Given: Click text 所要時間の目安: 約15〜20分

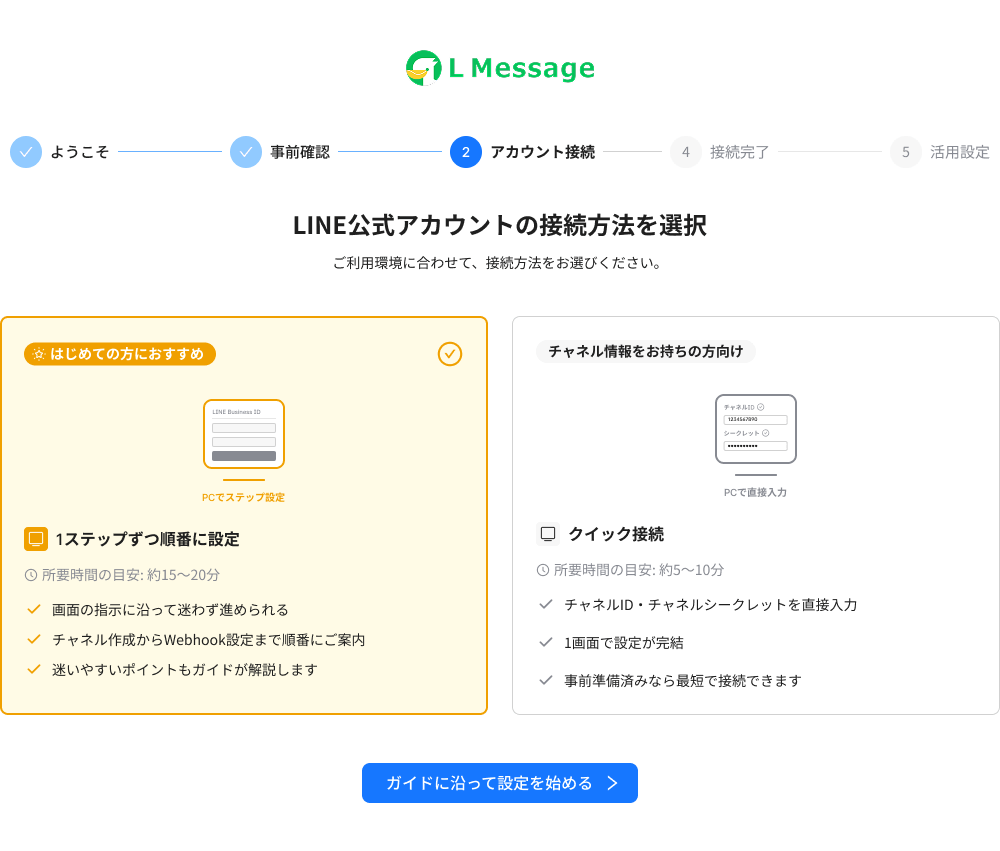Looking at the screenshot, I should (131, 575).
